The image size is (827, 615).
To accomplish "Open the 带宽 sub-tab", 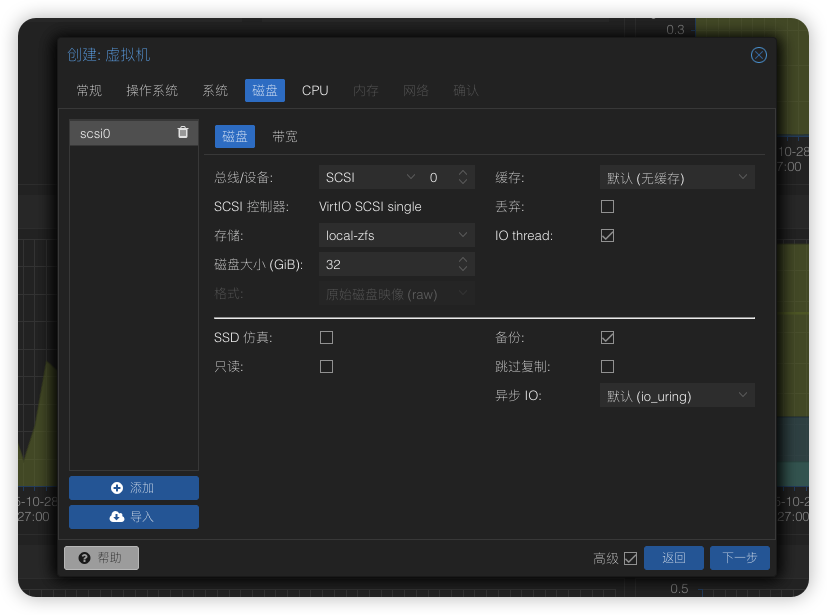I will point(285,137).
